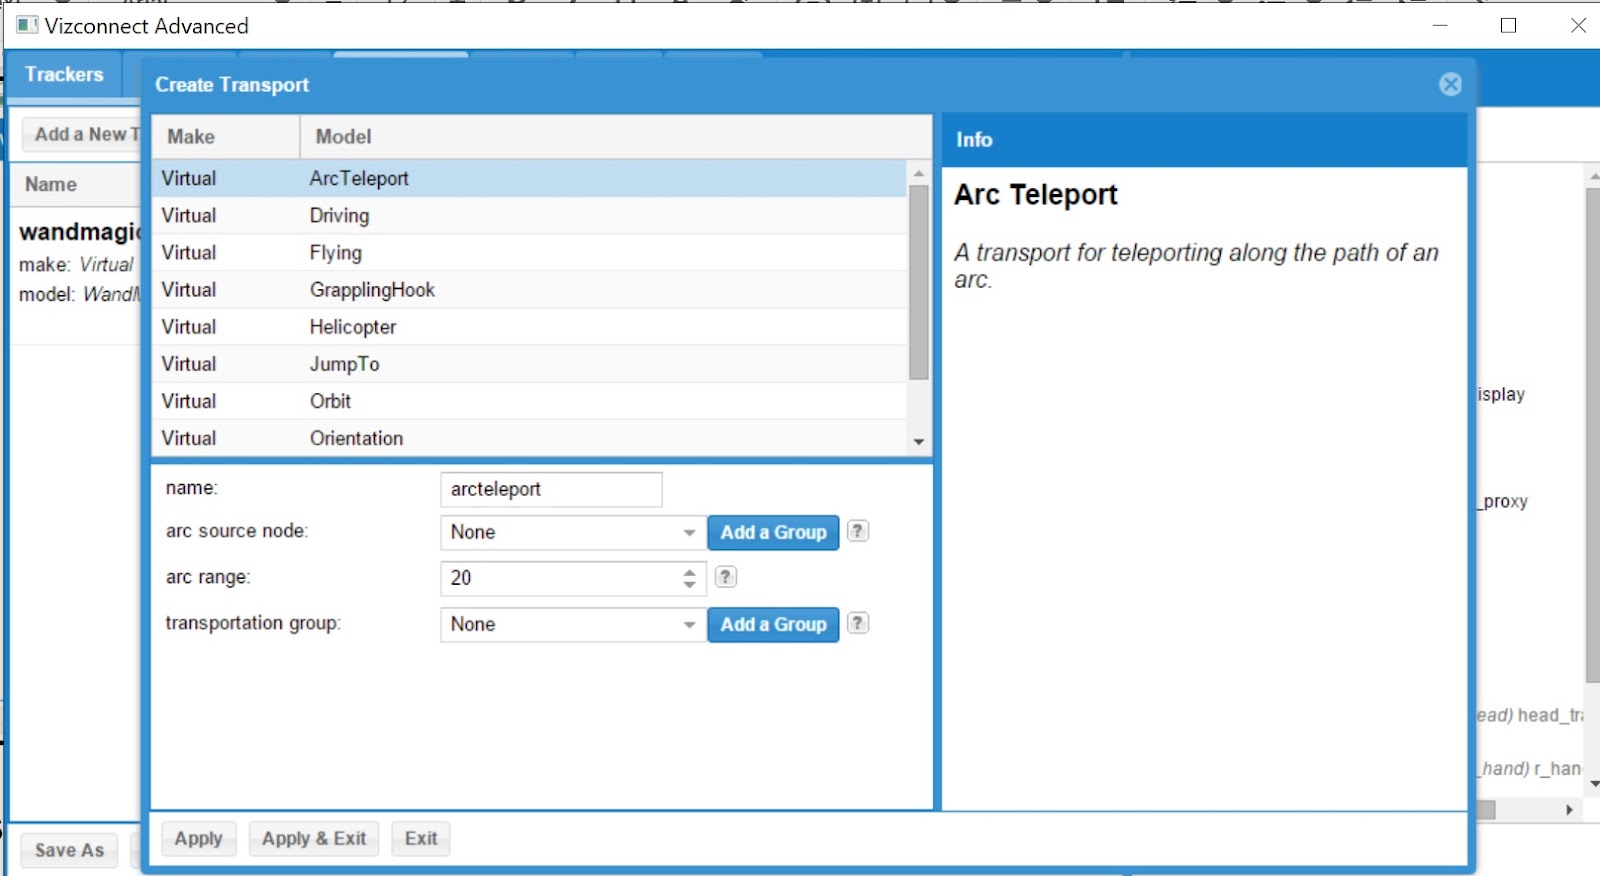Close the Create Transport dialog

pos(1450,85)
